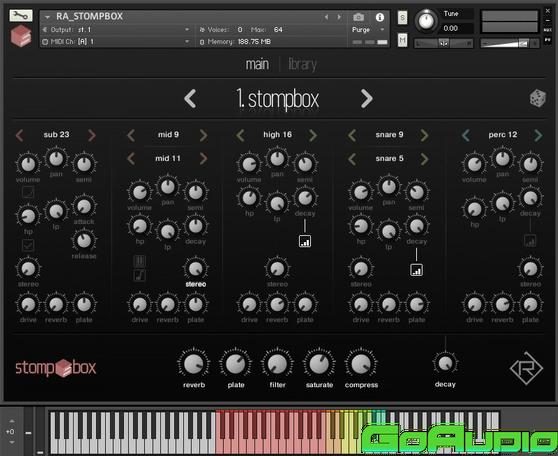
Task: Toggle the Solo S button
Action: tap(402, 17)
